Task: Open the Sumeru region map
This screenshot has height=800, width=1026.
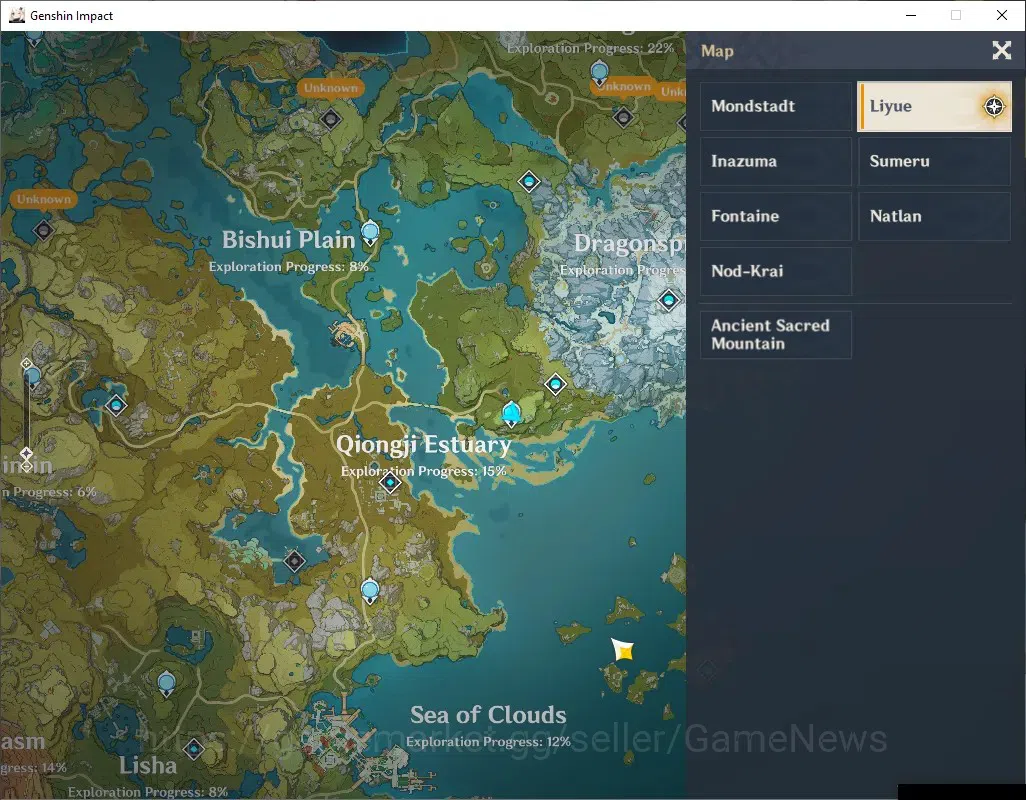Action: tap(934, 161)
